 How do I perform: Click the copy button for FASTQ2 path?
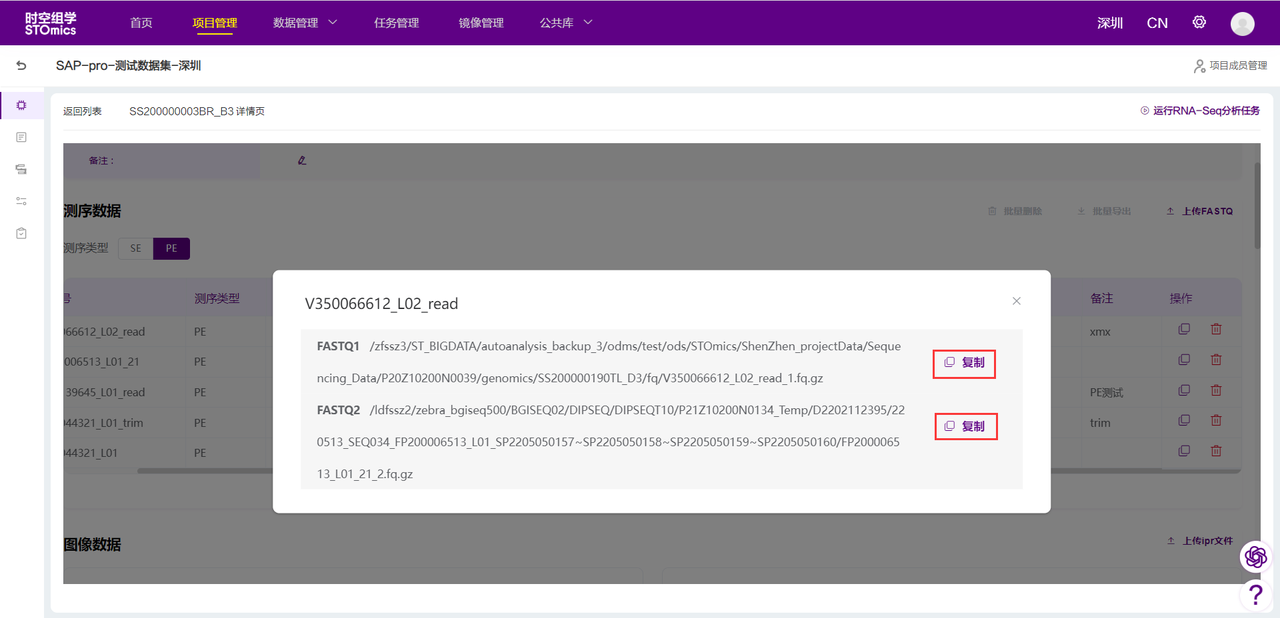(964, 427)
